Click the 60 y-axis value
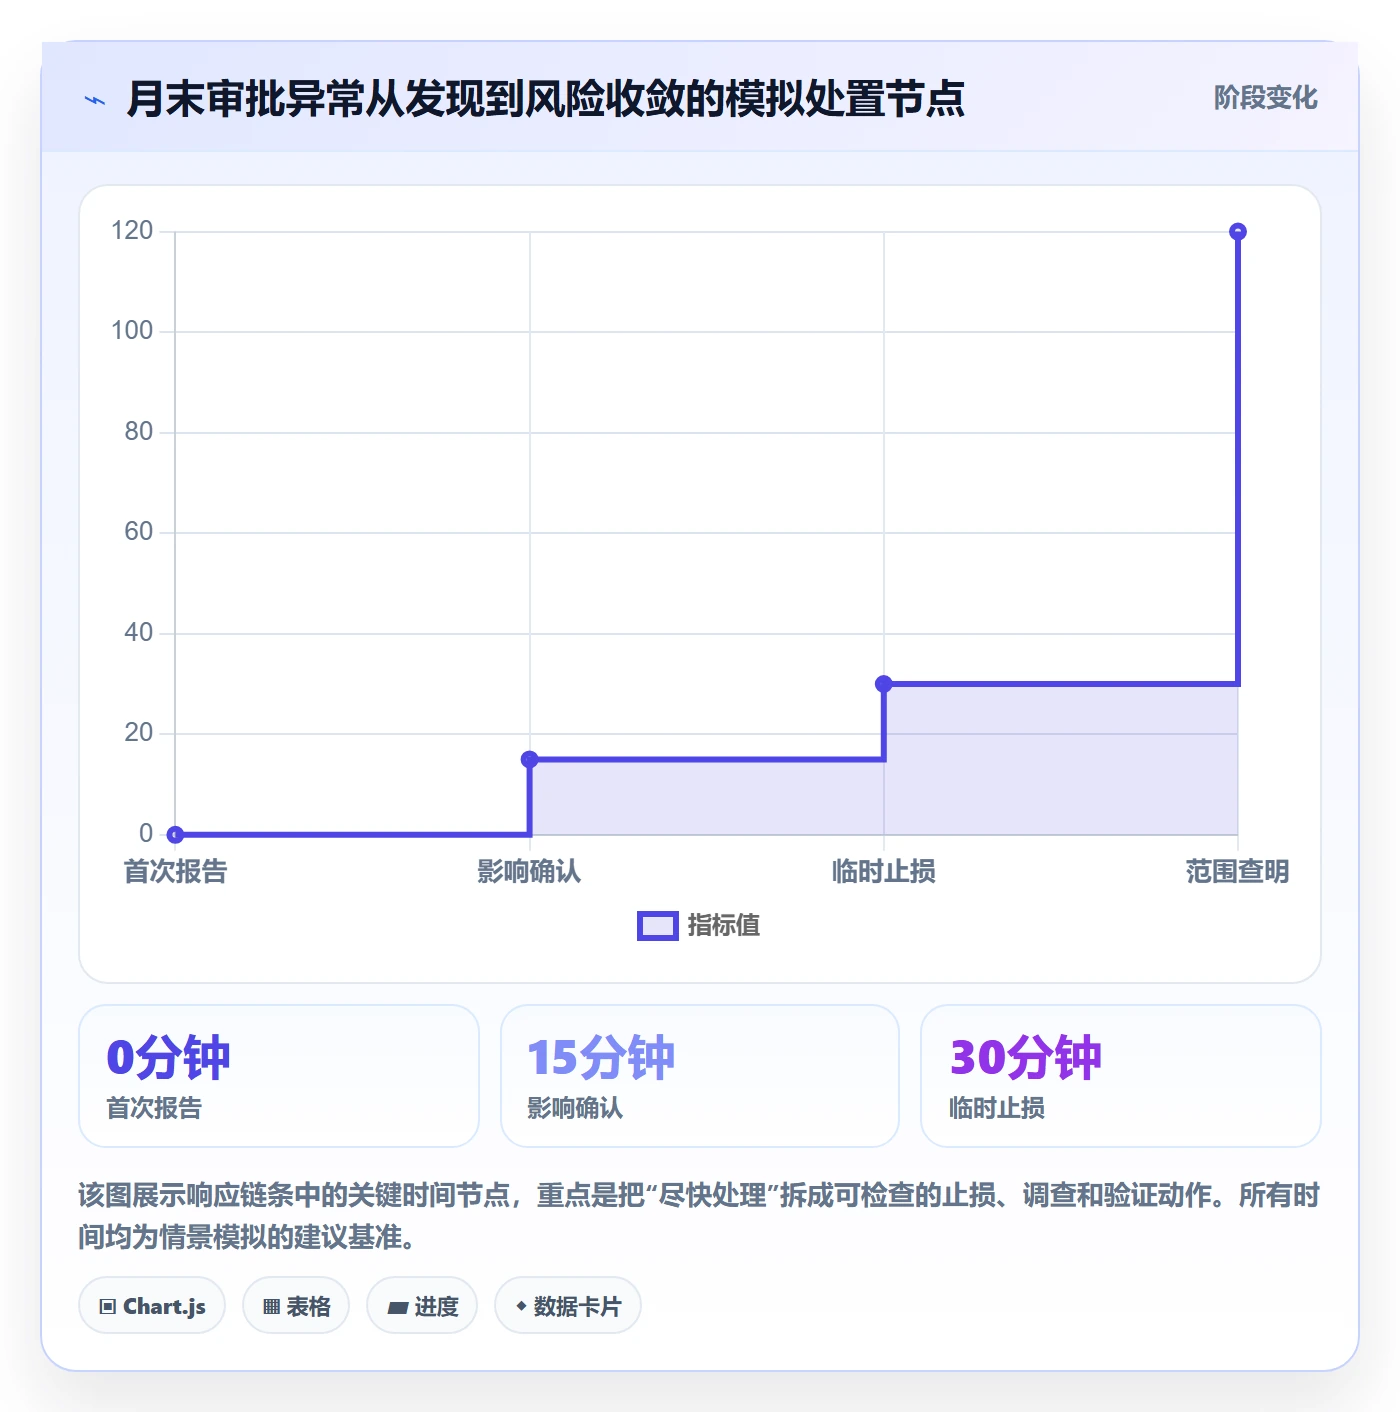Viewport: 1400px width, 1412px height. (139, 532)
